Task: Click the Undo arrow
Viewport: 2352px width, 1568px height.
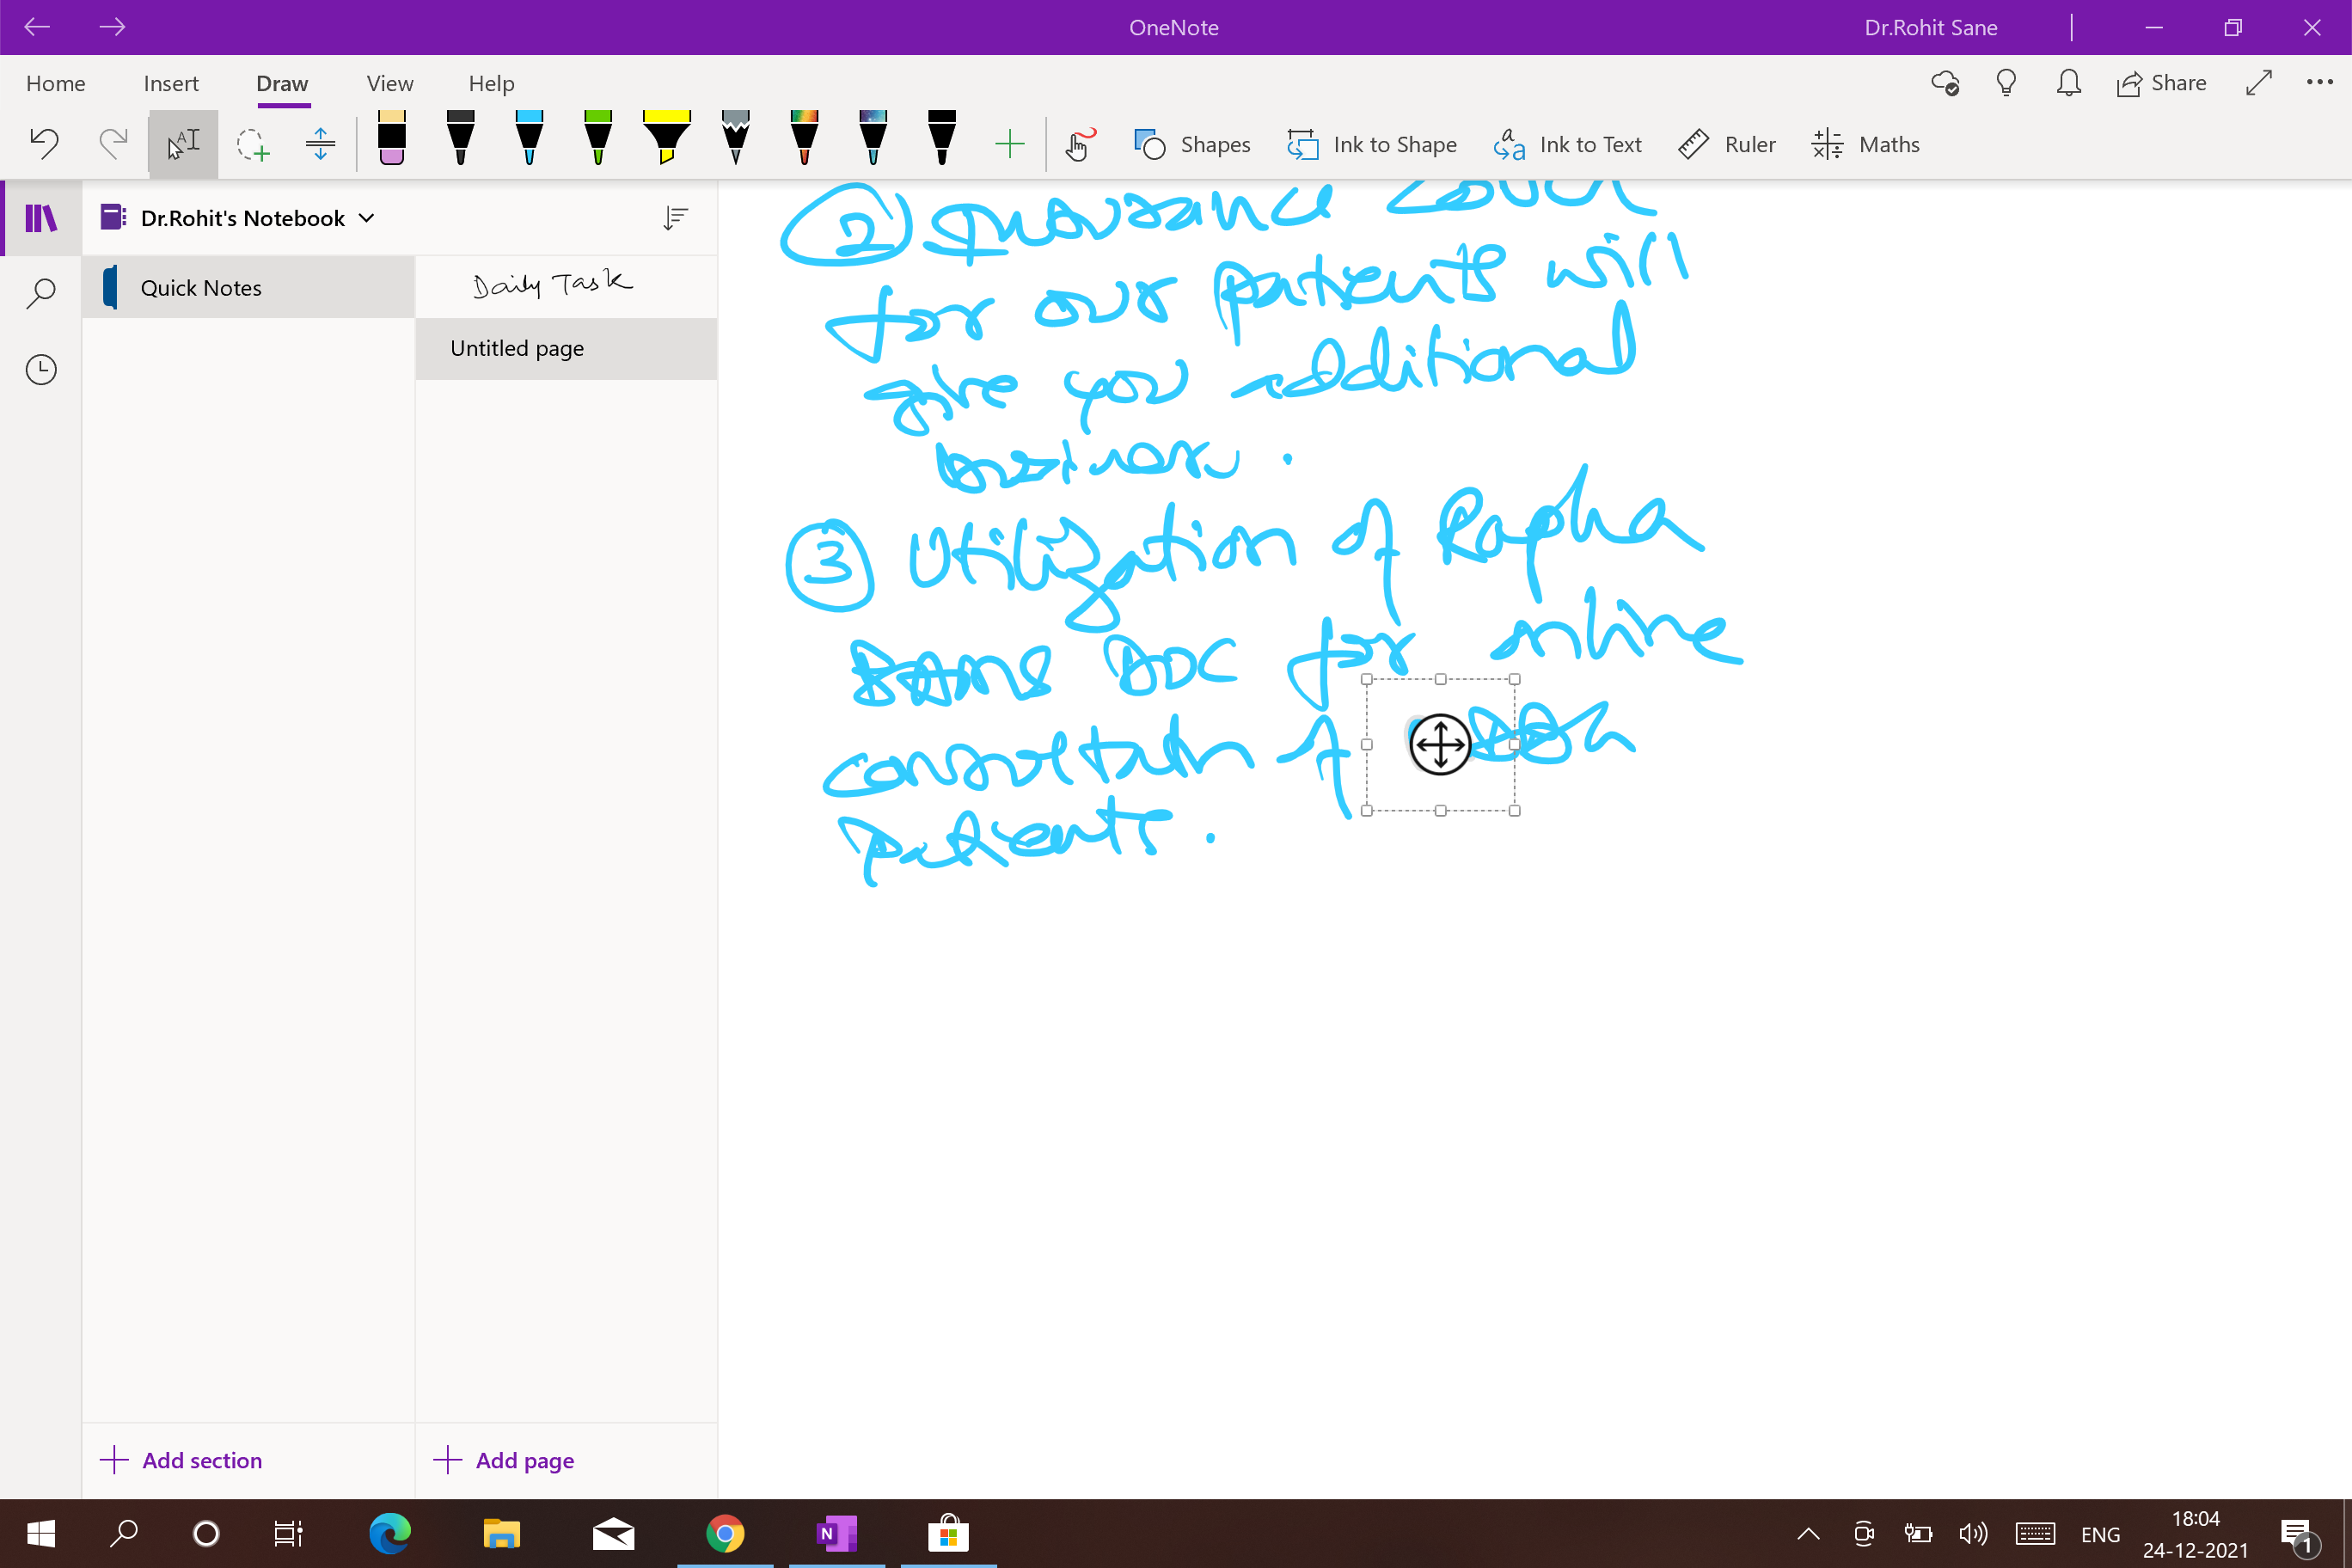Action: point(44,144)
